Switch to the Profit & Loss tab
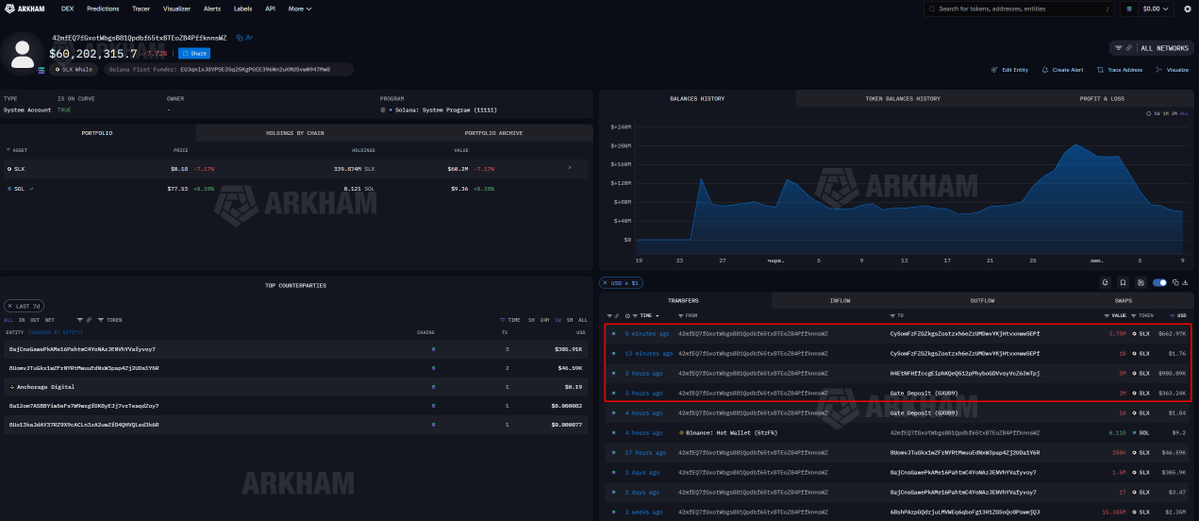 point(1102,99)
